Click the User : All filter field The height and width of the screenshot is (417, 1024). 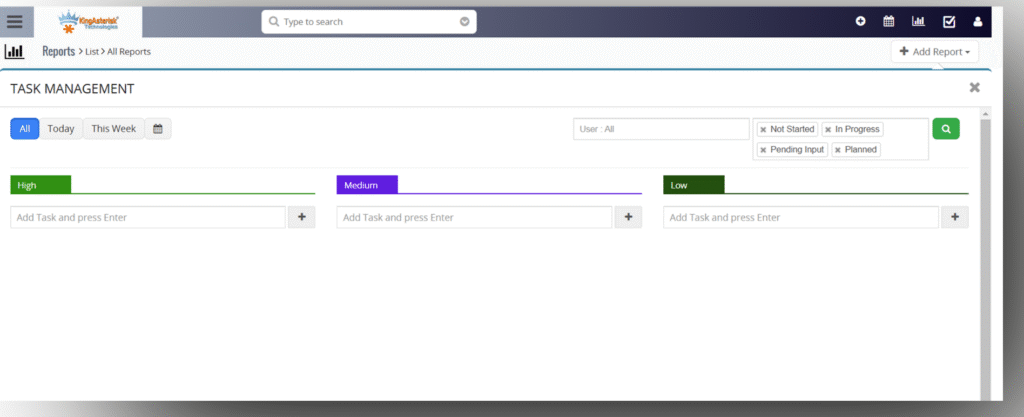point(662,129)
